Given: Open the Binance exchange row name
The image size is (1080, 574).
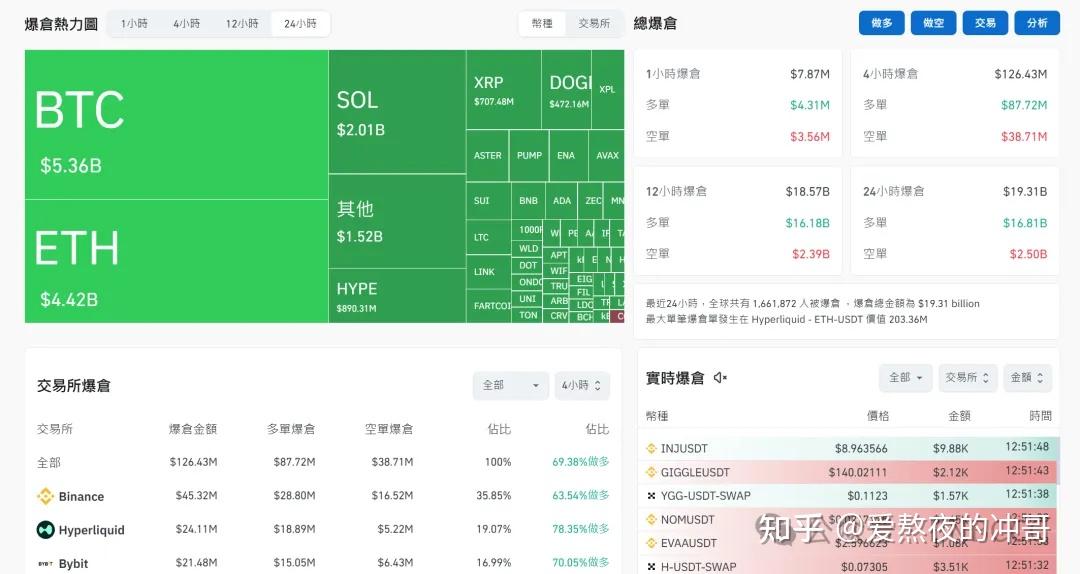Looking at the screenshot, I should tap(81, 497).
